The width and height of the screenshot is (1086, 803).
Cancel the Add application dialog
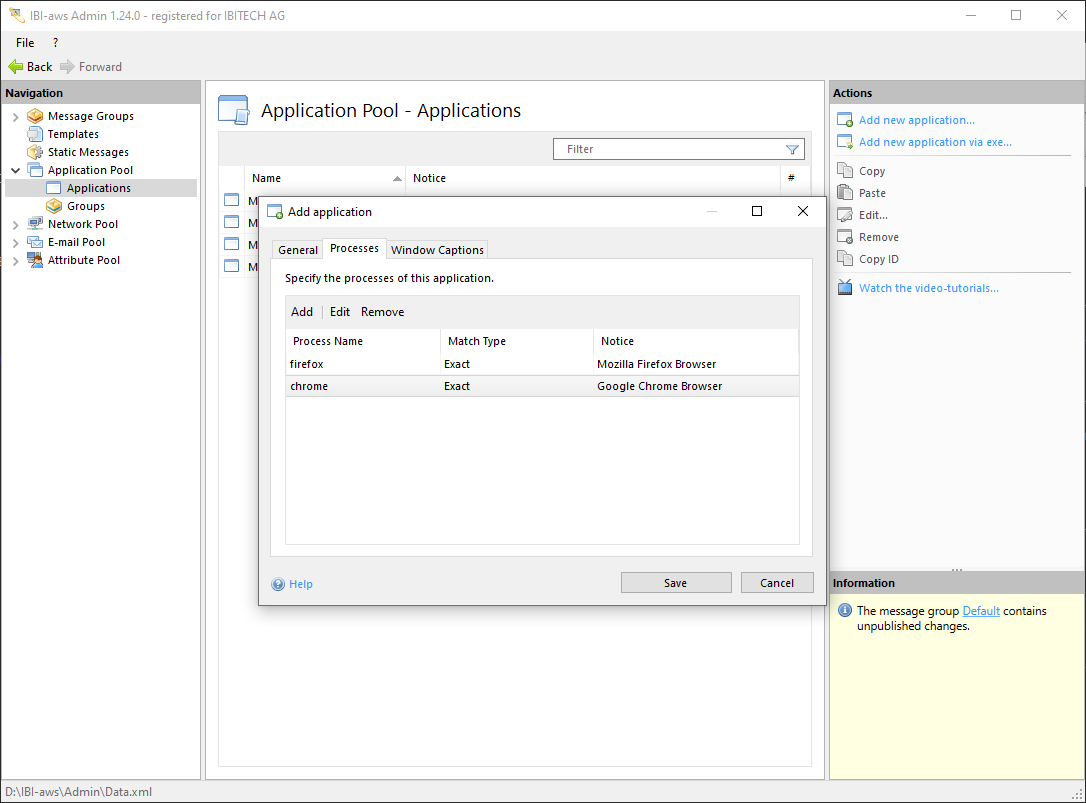coord(776,583)
